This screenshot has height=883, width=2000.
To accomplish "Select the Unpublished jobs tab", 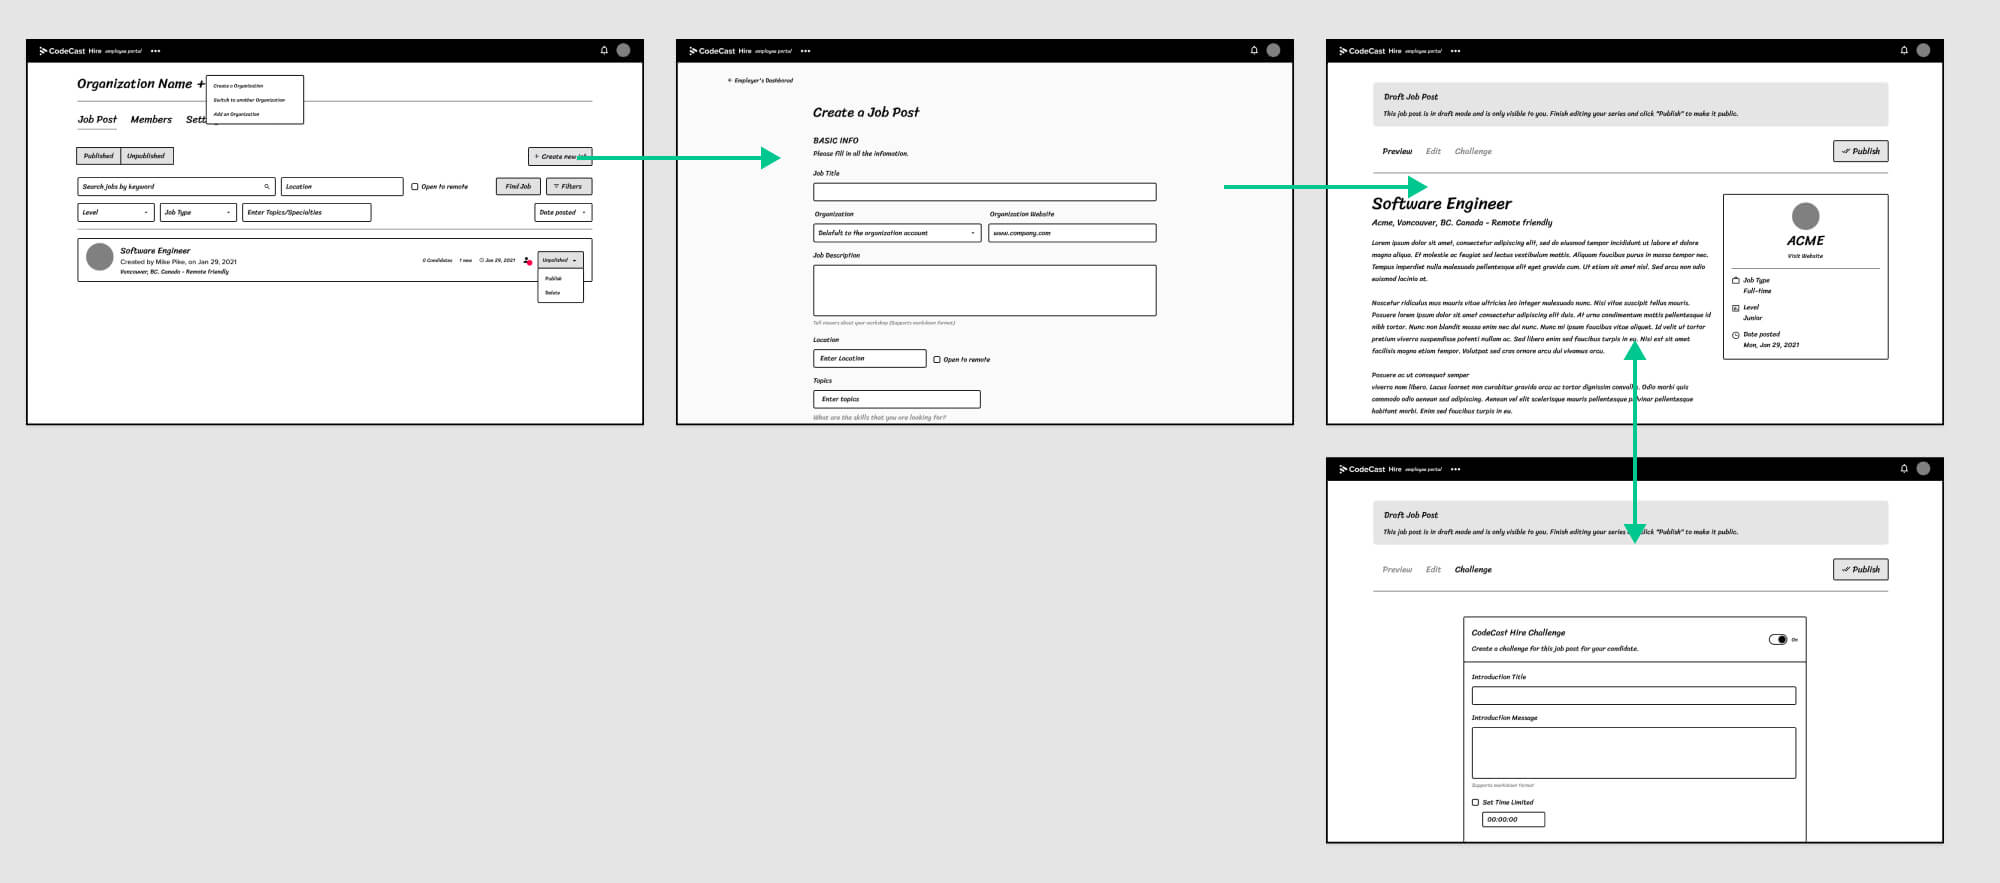I will pyautogui.click(x=146, y=156).
